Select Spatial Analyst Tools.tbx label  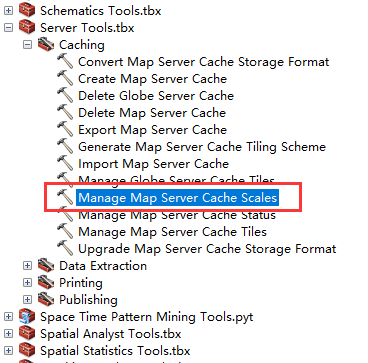point(111,334)
